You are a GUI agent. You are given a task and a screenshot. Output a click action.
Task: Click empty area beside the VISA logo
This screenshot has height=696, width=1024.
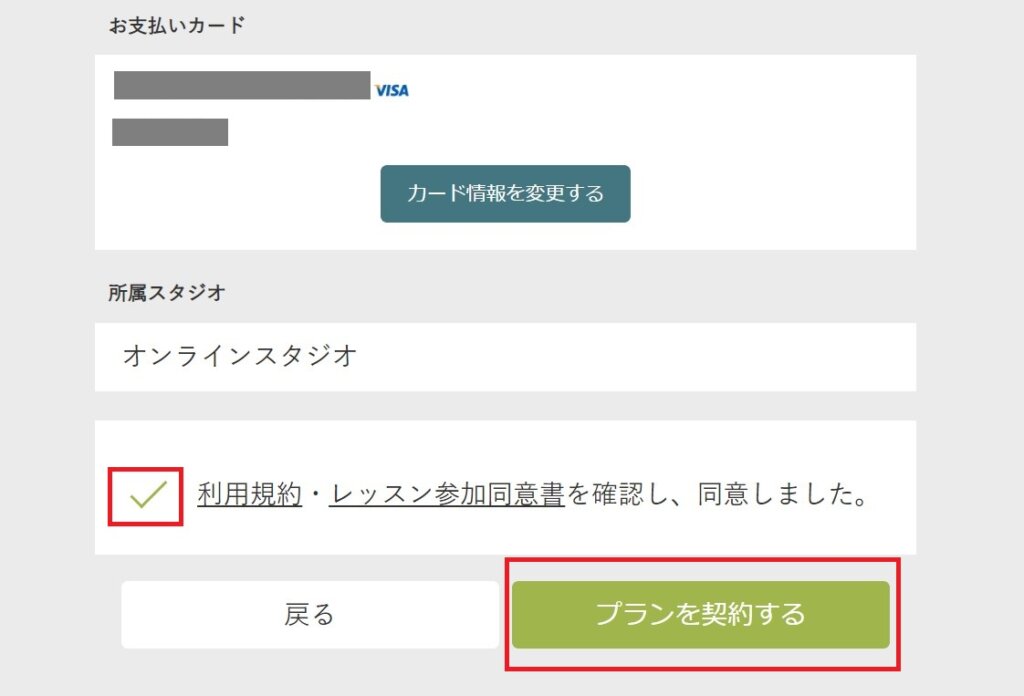pyautogui.click(x=653, y=90)
